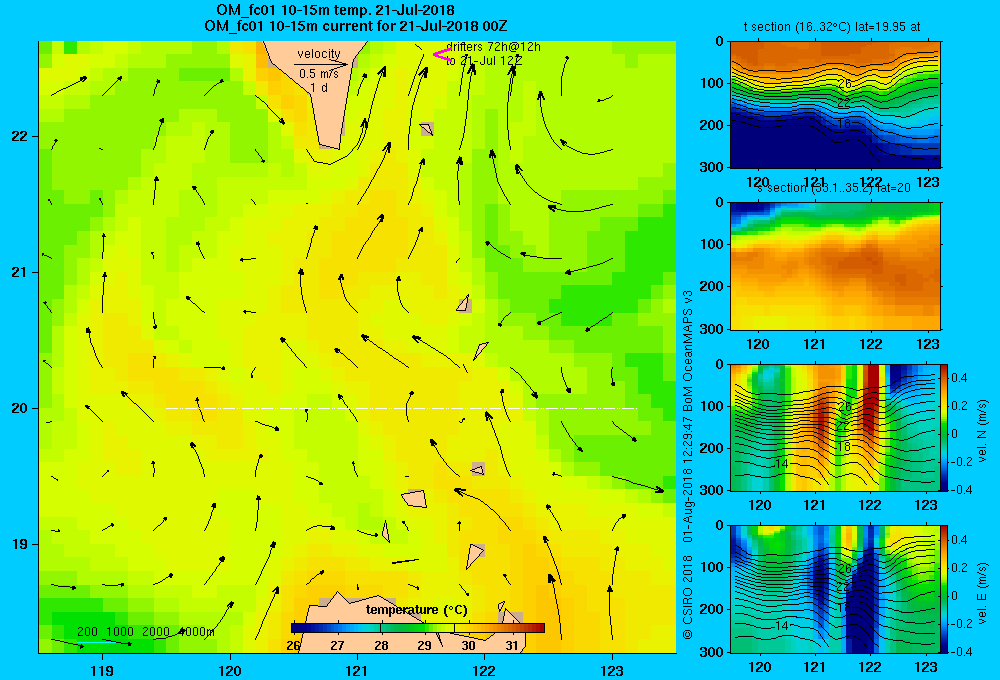This screenshot has height=680, width=1000.
Task: Click longitude '122' under salinity section
Action: tap(871, 344)
